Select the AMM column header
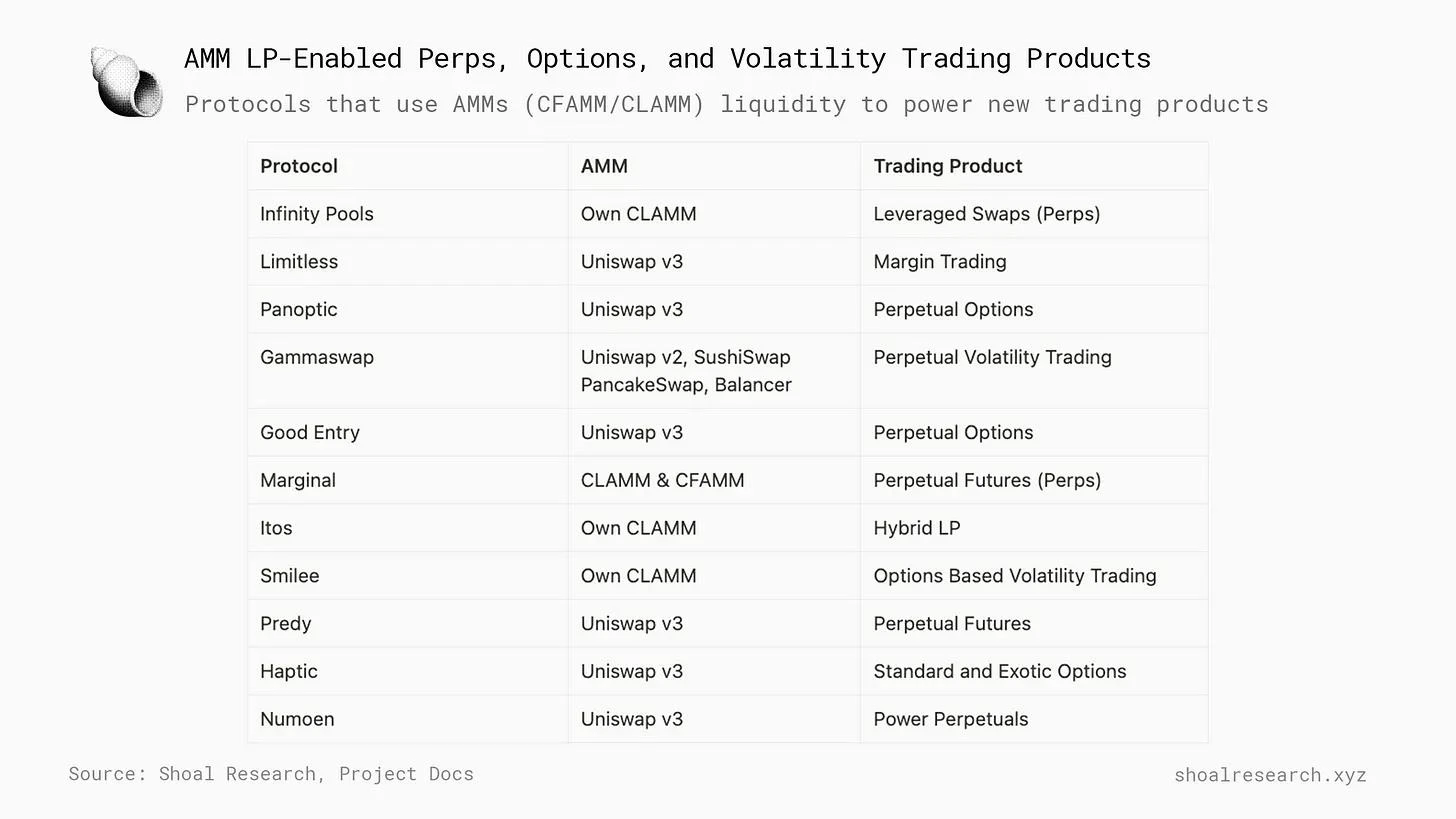 pos(604,166)
